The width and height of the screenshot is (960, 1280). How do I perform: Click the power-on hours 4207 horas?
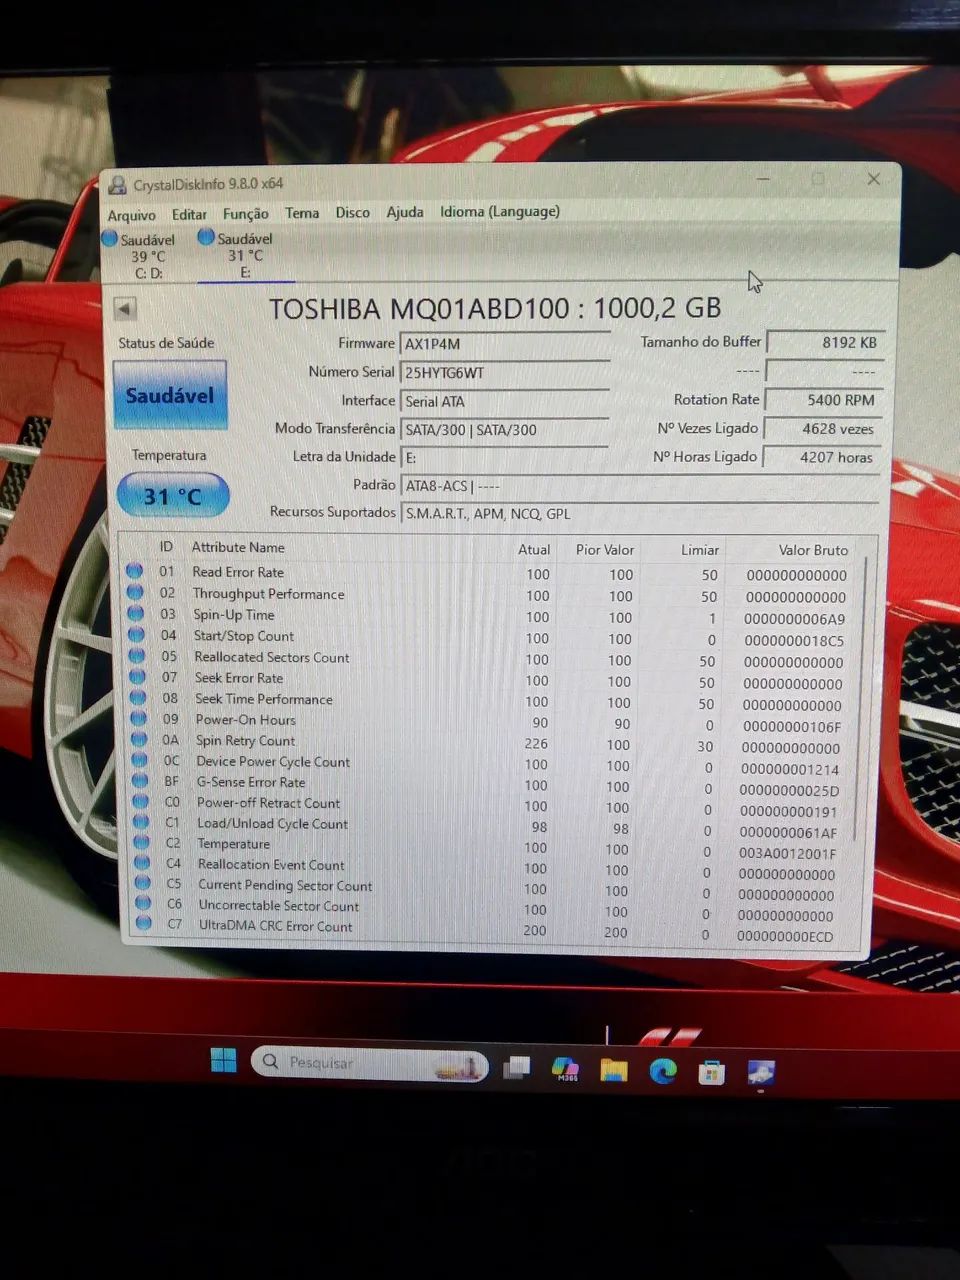(824, 457)
